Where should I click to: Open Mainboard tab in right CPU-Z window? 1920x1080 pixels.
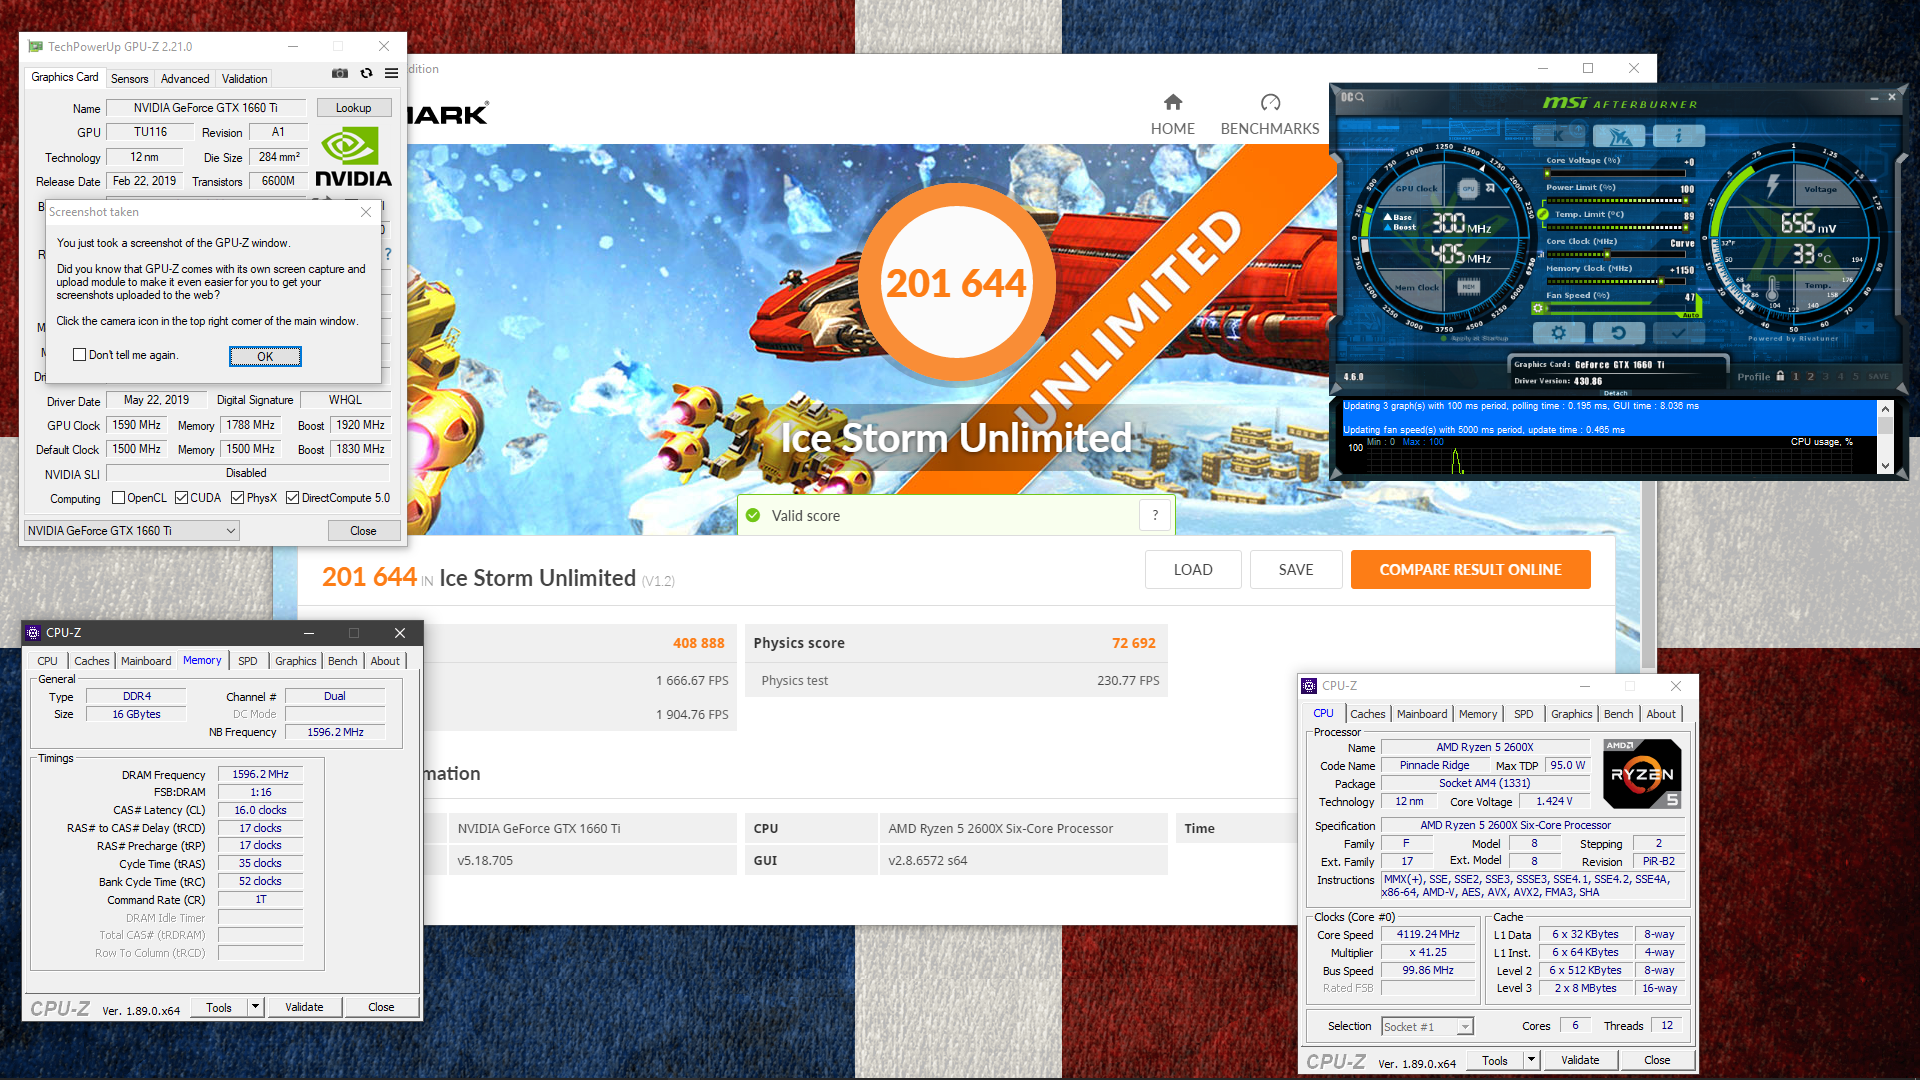(1422, 714)
